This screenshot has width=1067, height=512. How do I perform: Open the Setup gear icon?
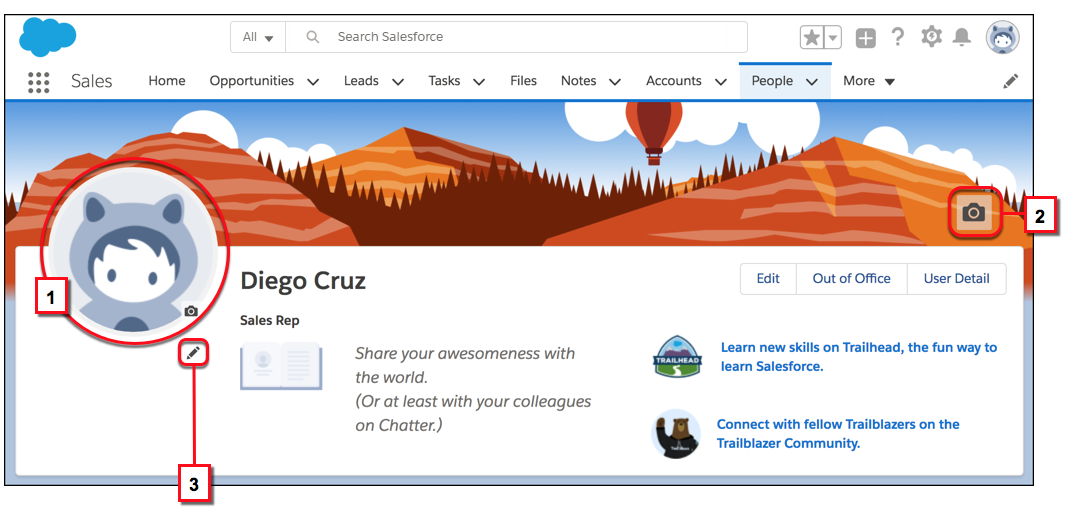pyautogui.click(x=930, y=37)
